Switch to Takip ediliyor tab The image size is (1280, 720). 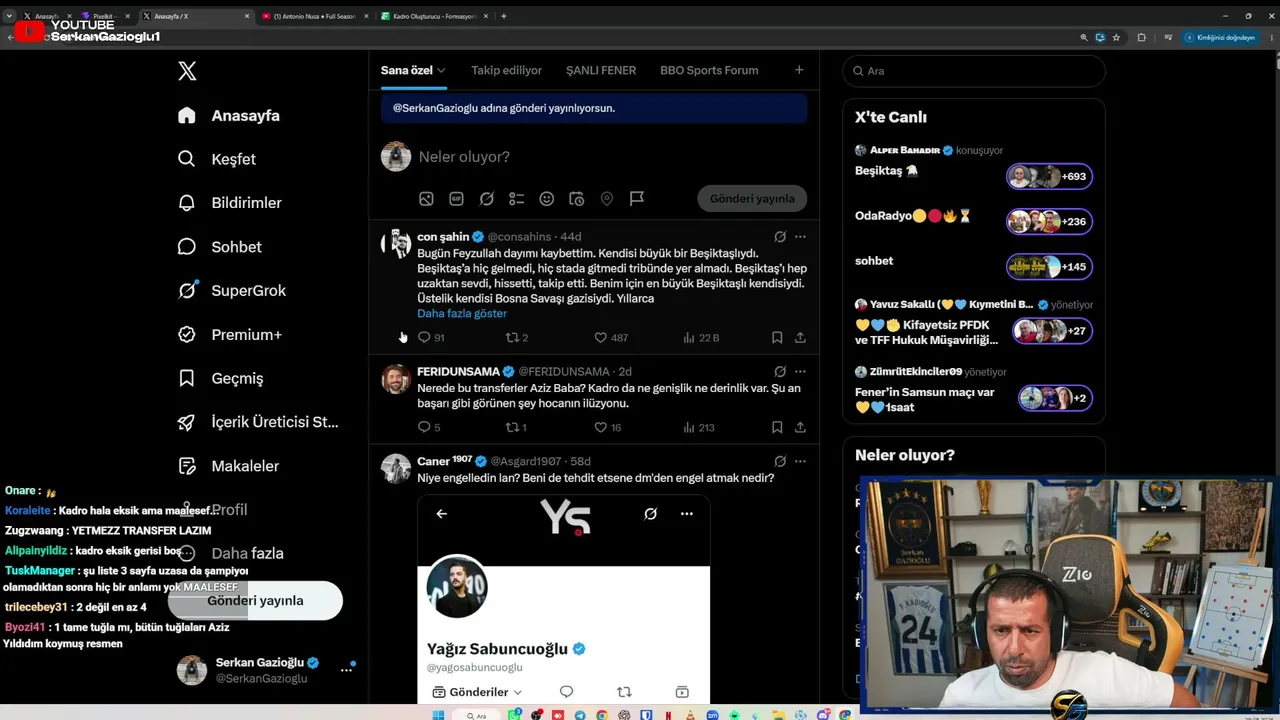coord(507,71)
